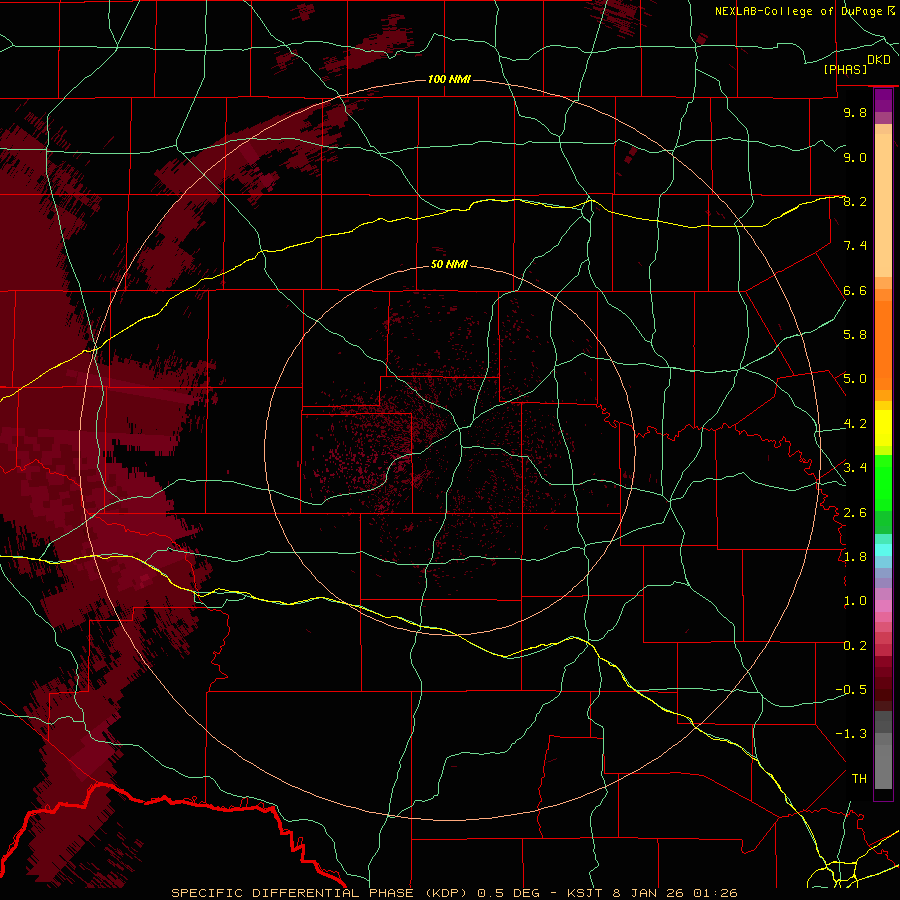Click the 9.0 value on the scale

[855, 157]
